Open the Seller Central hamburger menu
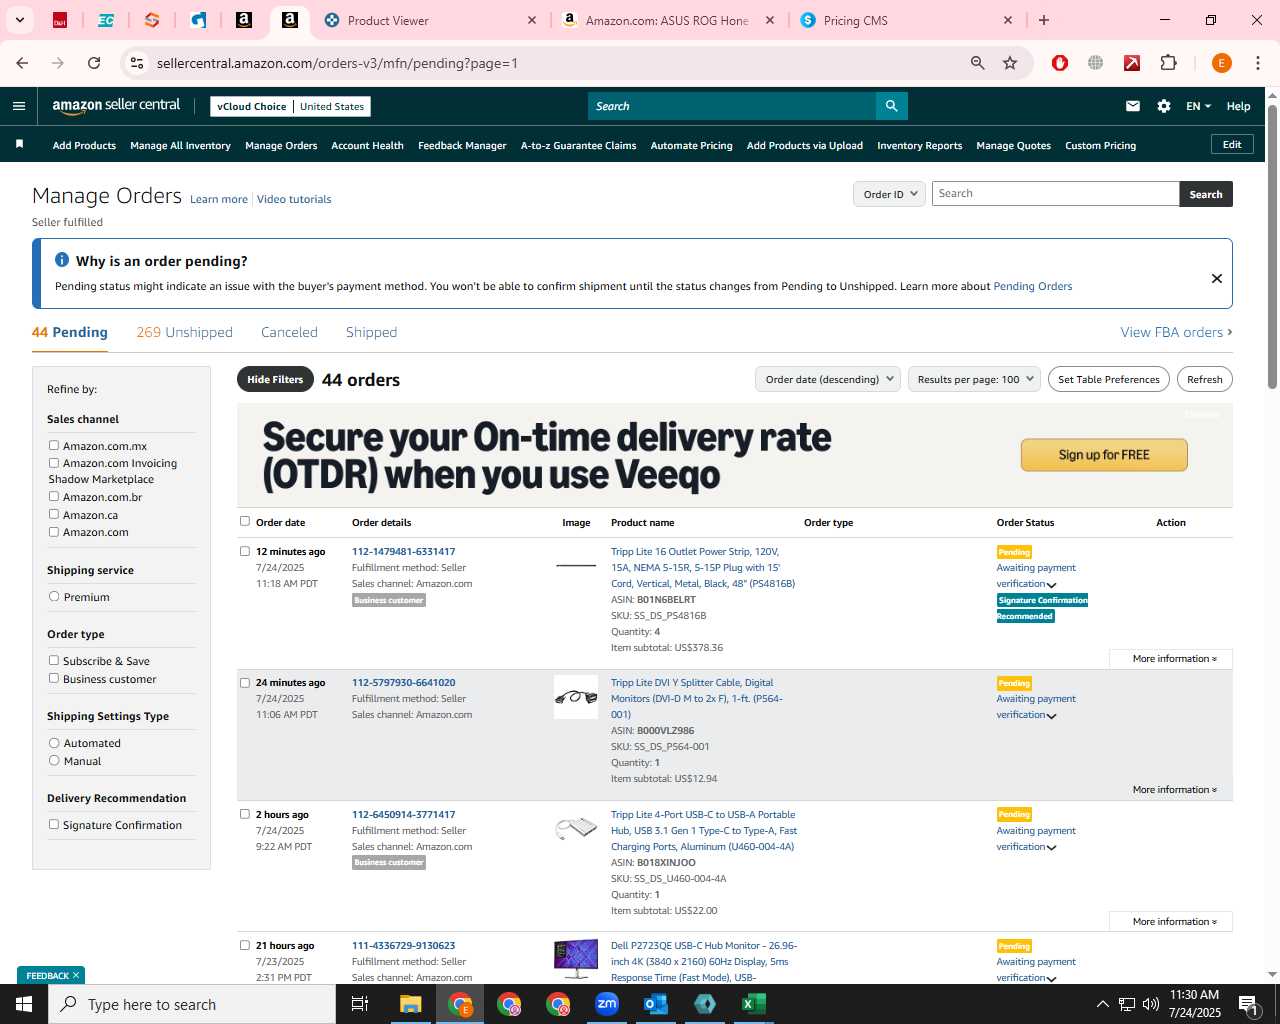Viewport: 1280px width, 1024px height. point(19,106)
